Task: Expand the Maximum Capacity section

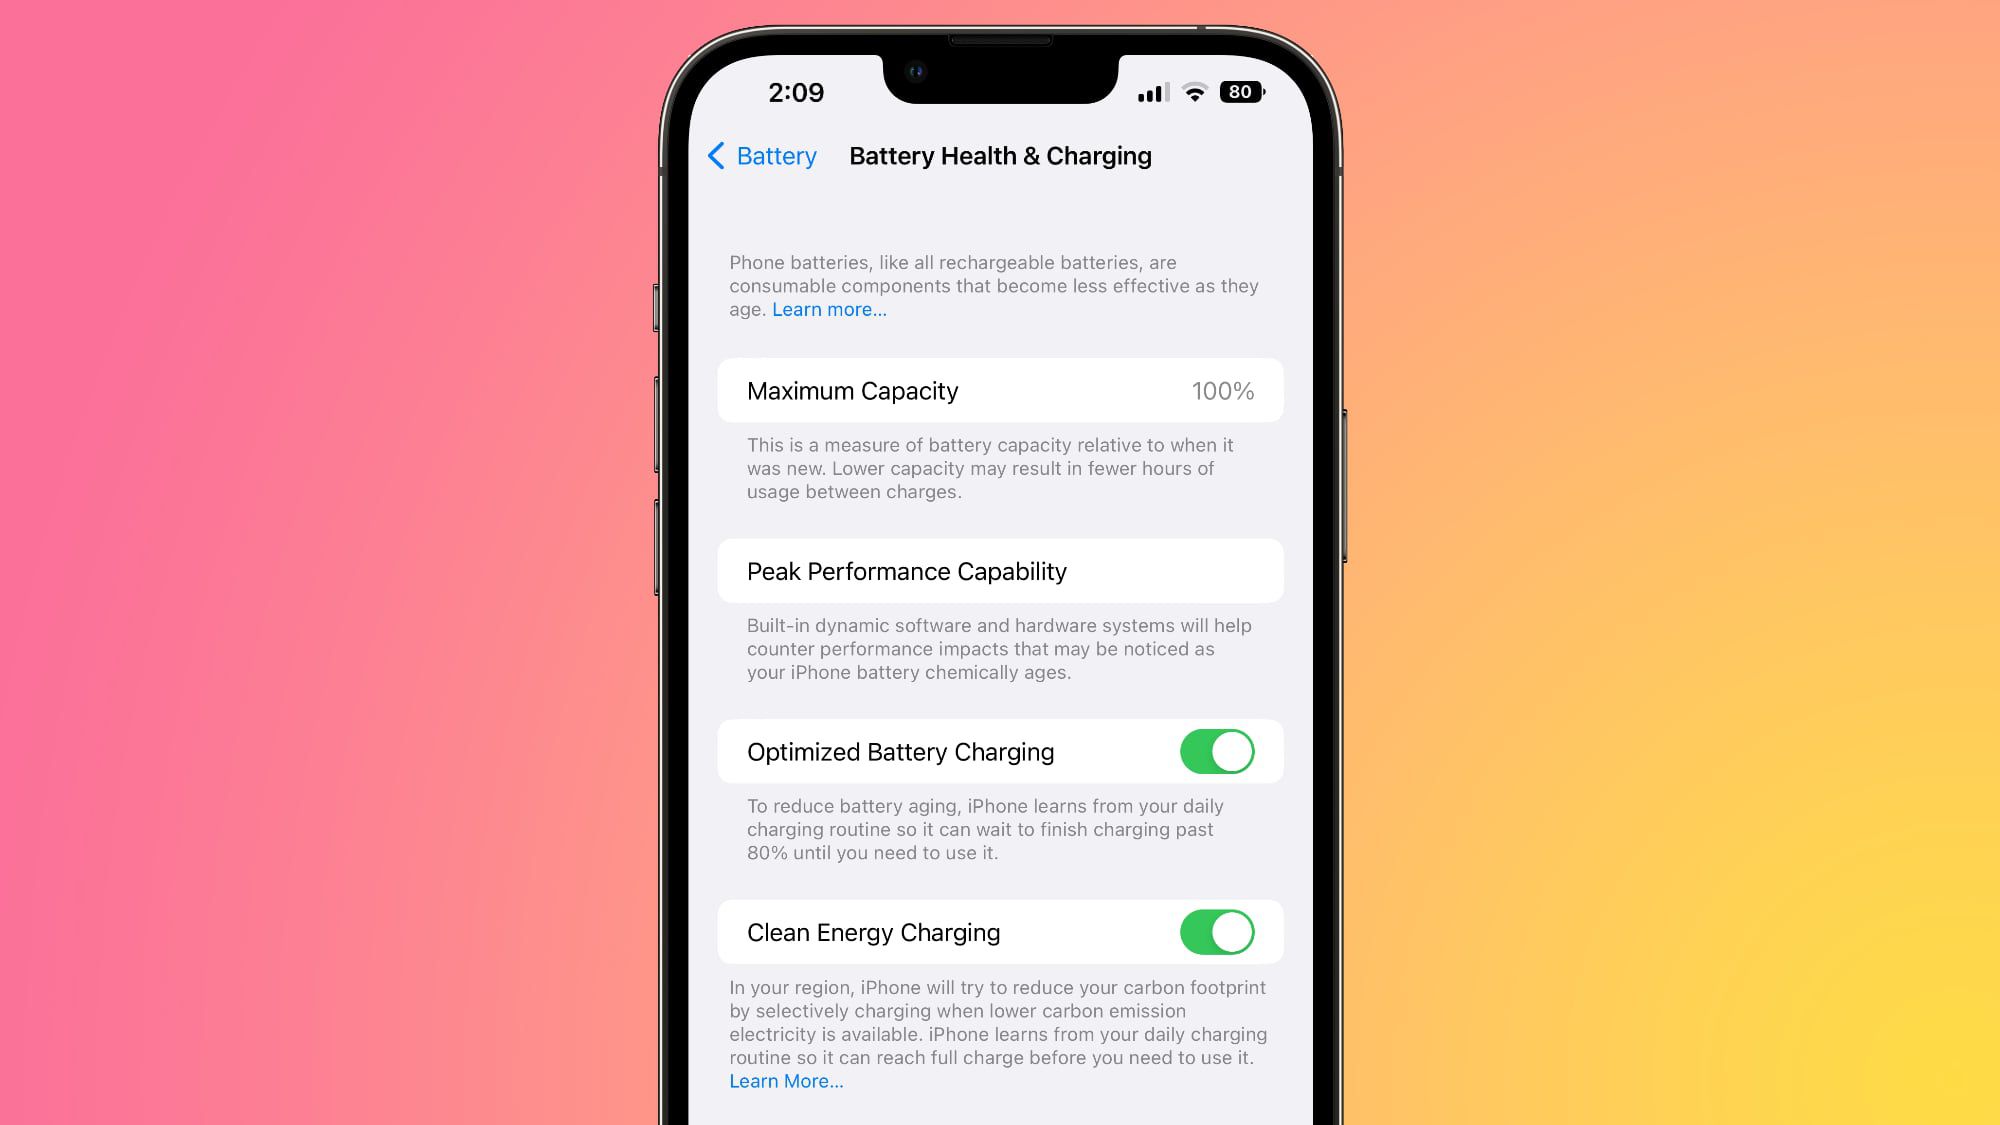Action: [x=1000, y=390]
